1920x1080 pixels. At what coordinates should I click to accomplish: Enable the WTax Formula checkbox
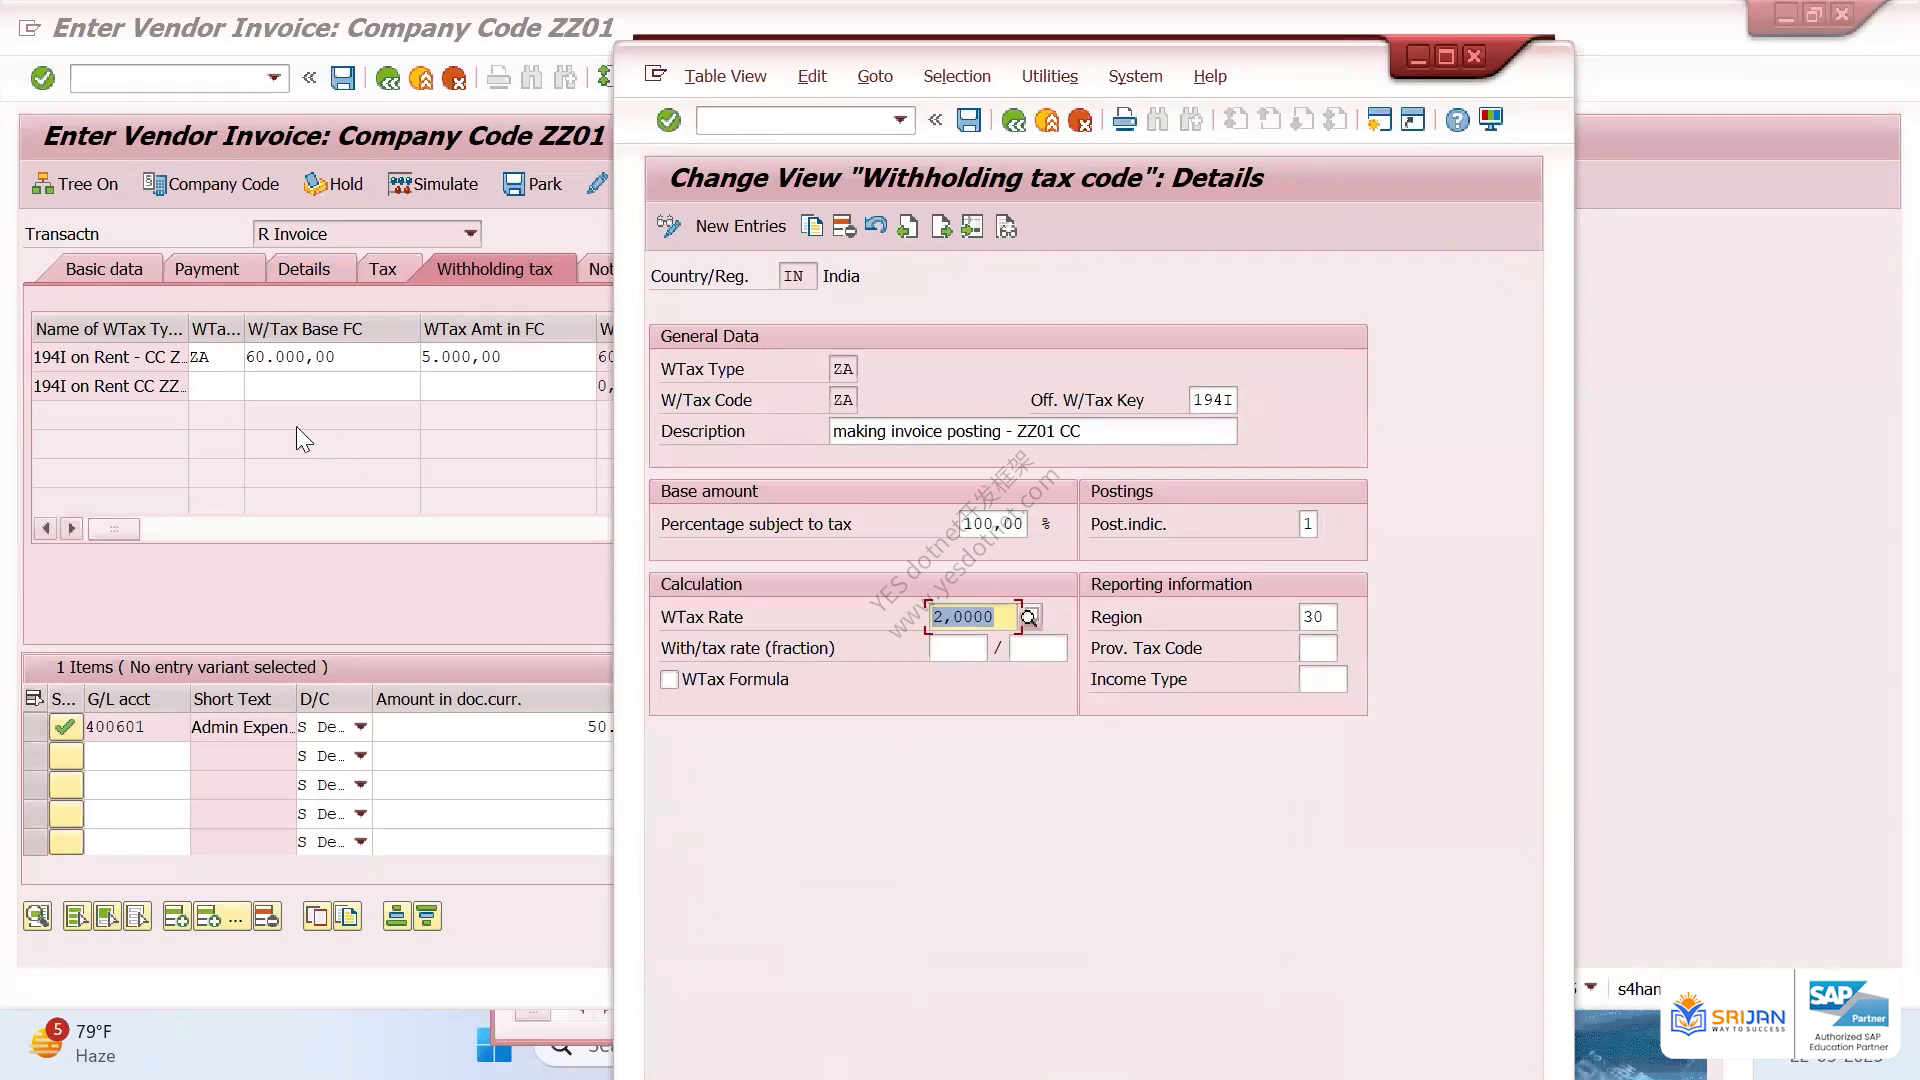[x=670, y=679]
